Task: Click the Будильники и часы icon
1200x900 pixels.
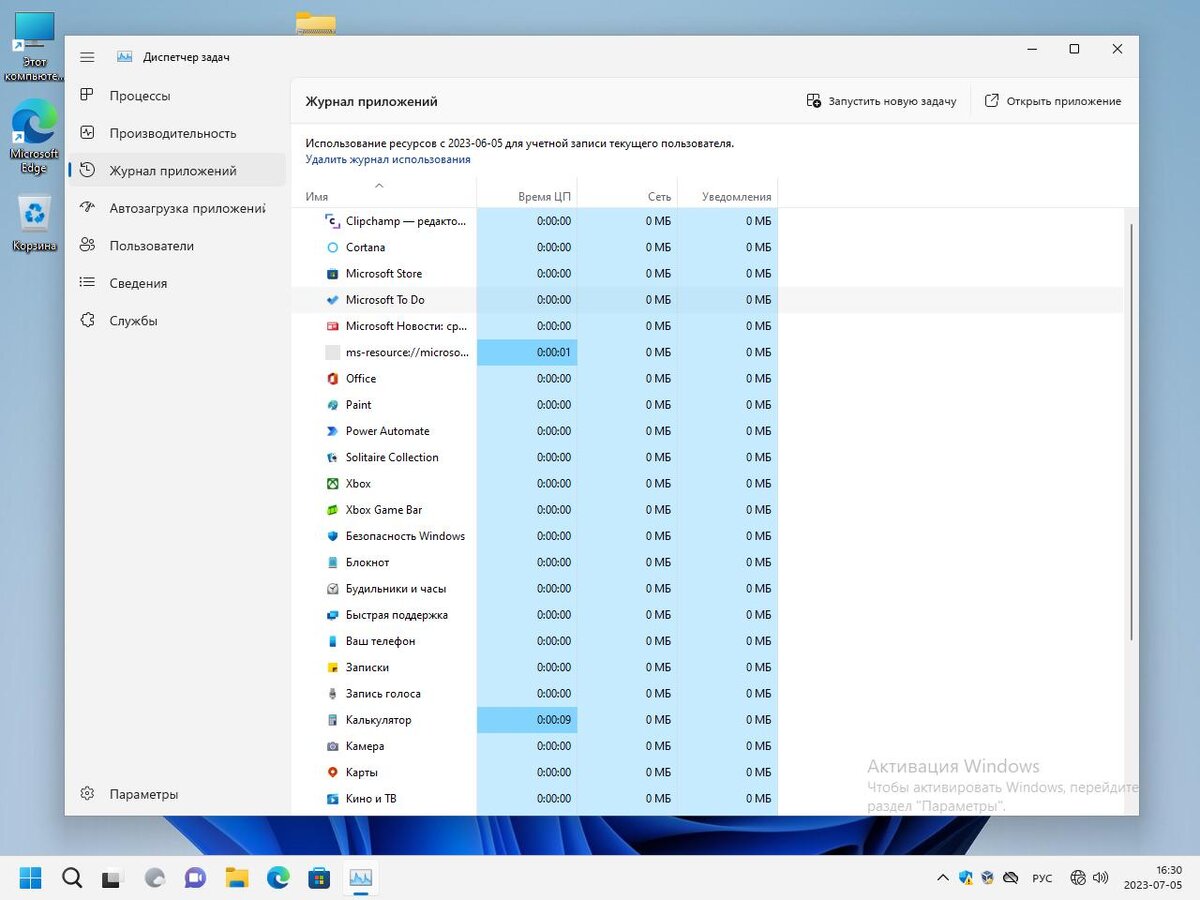Action: [333, 588]
